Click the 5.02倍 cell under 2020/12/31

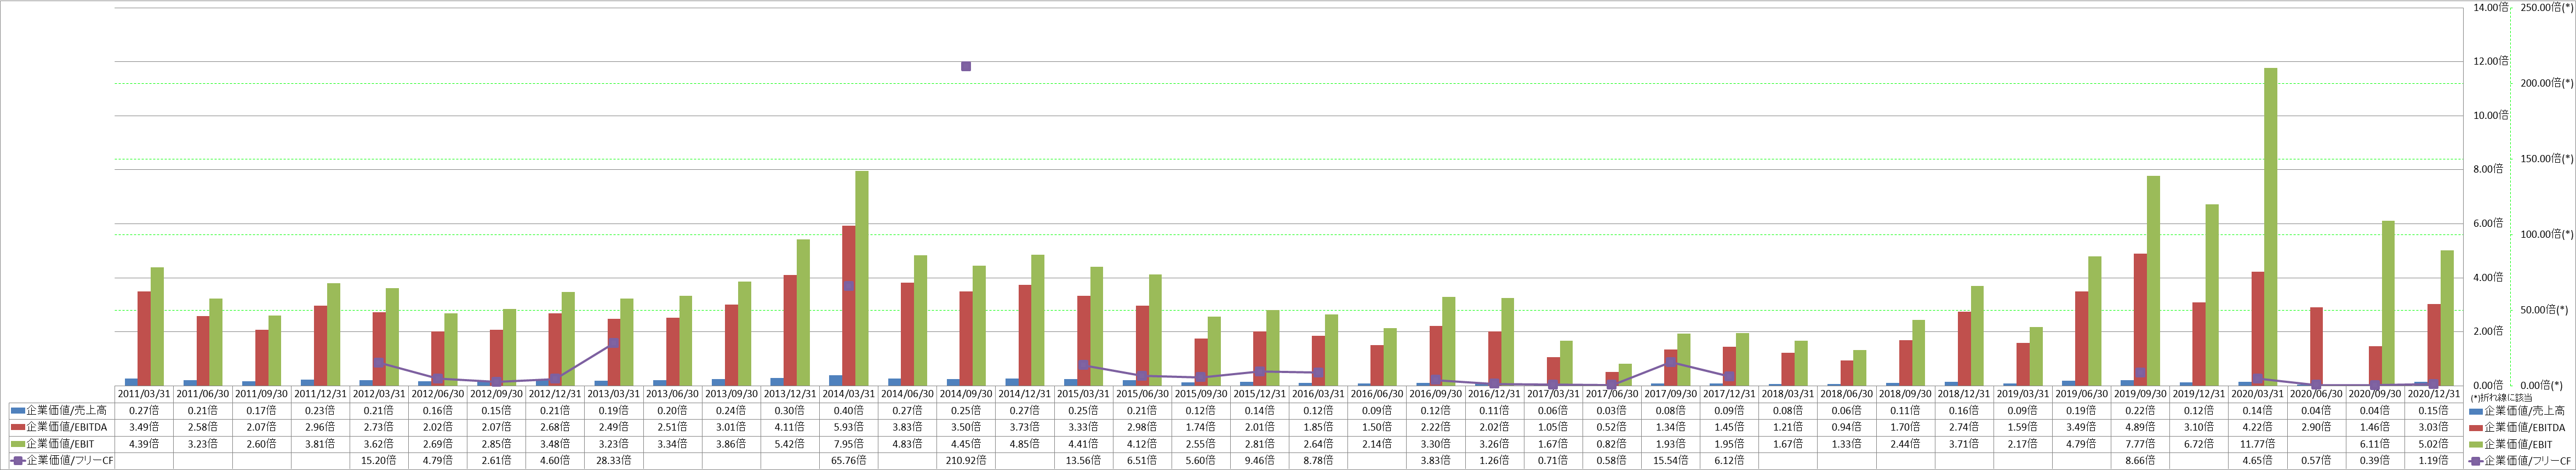[2433, 444]
